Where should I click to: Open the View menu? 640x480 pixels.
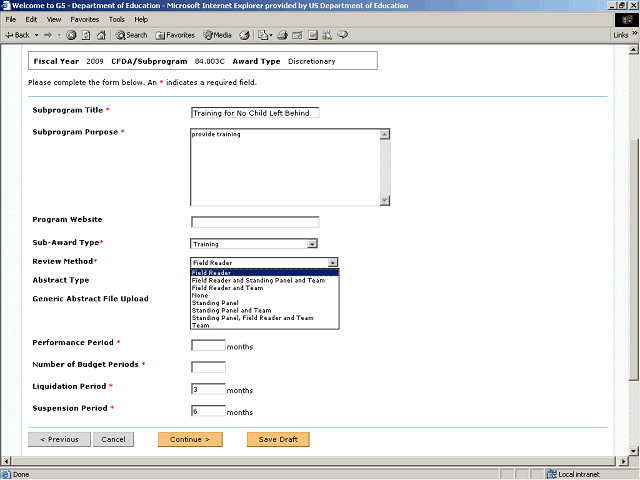(x=53, y=19)
